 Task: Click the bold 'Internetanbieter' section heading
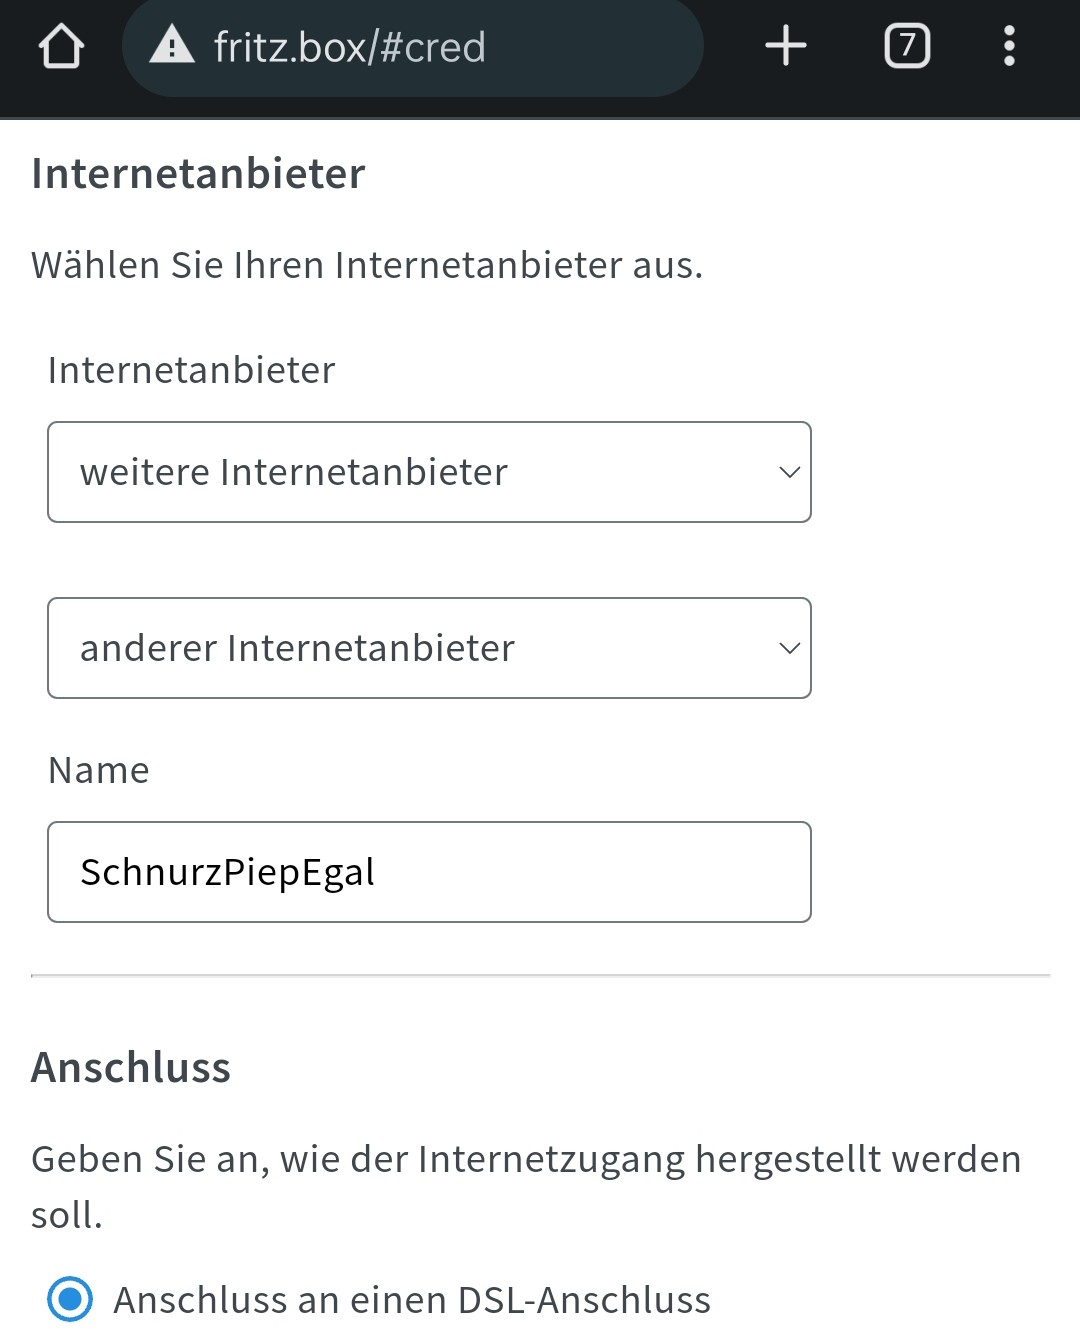click(198, 173)
